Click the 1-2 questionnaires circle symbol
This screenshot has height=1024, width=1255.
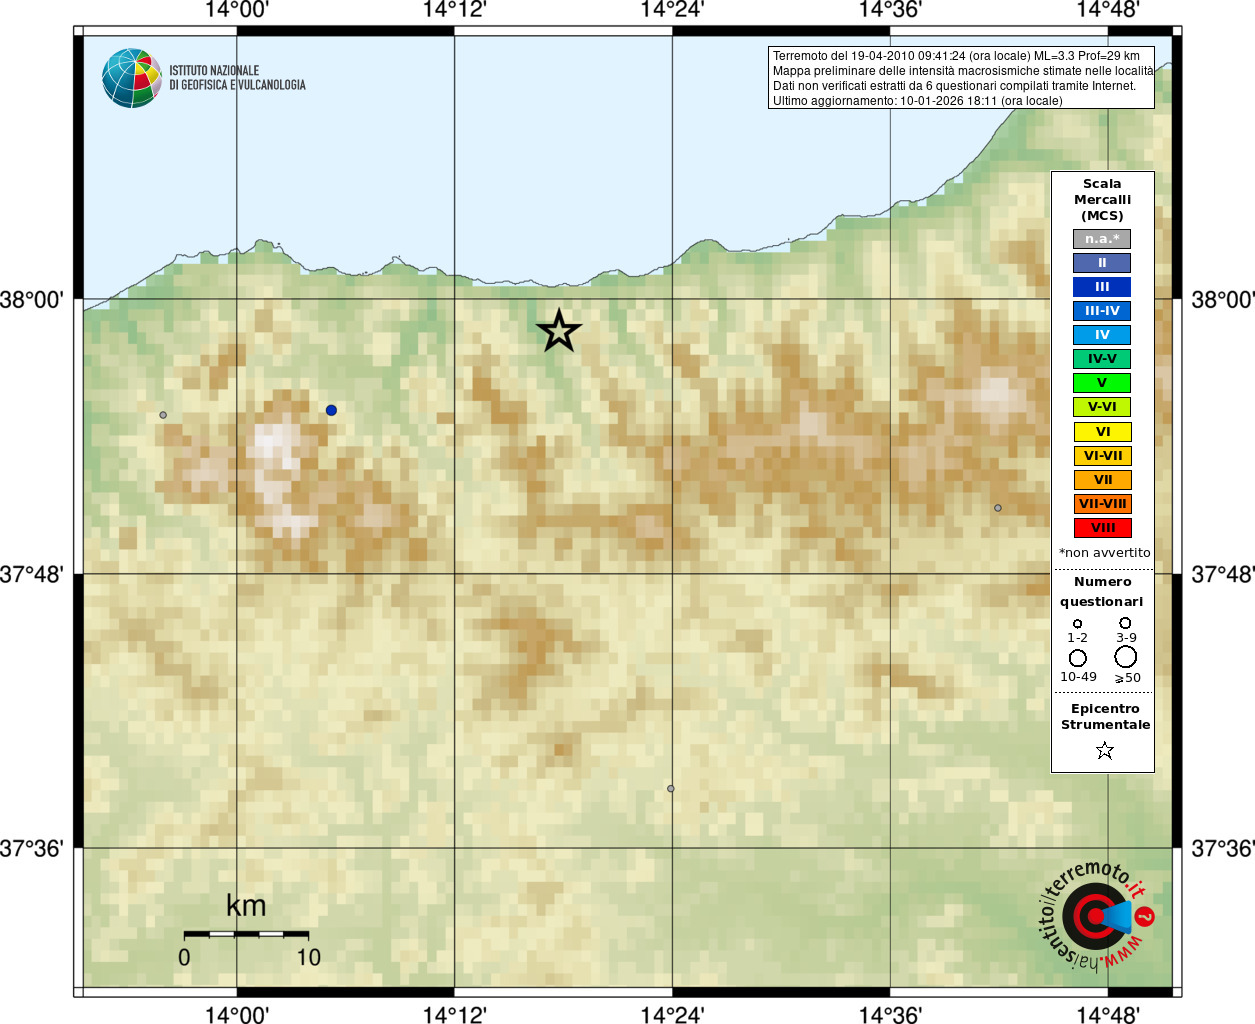coord(1077,623)
